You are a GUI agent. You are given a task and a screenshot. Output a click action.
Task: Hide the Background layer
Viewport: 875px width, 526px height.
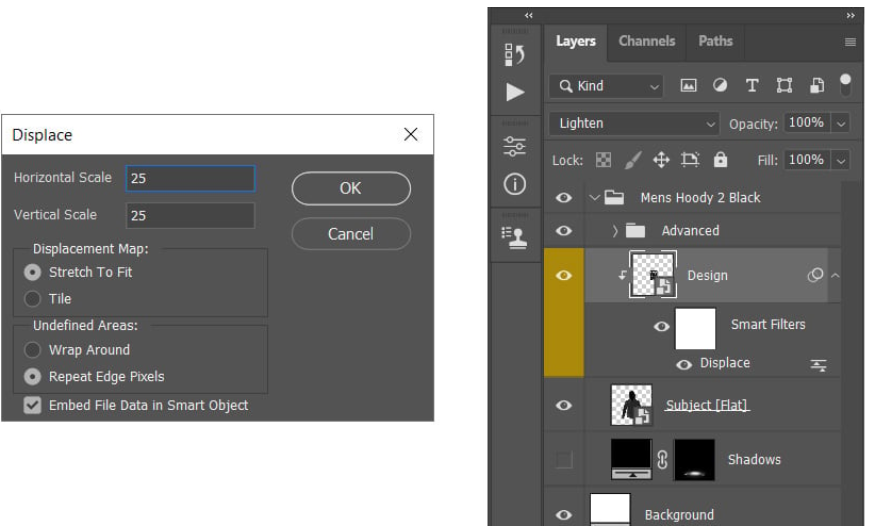[564, 515]
